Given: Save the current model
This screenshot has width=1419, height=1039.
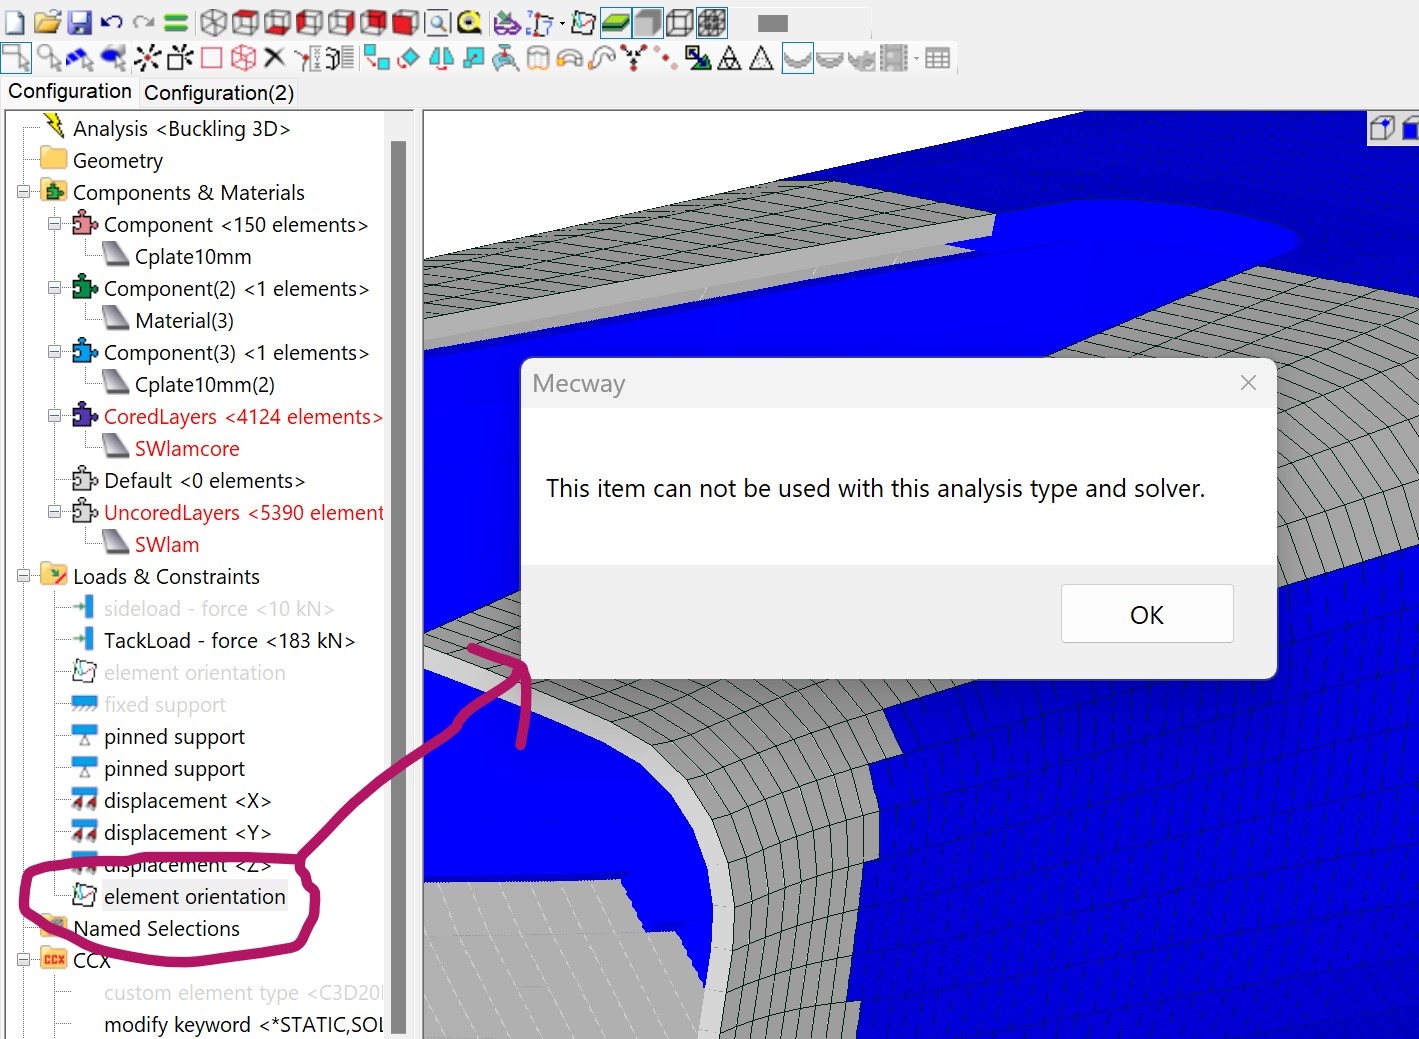Looking at the screenshot, I should [79, 22].
